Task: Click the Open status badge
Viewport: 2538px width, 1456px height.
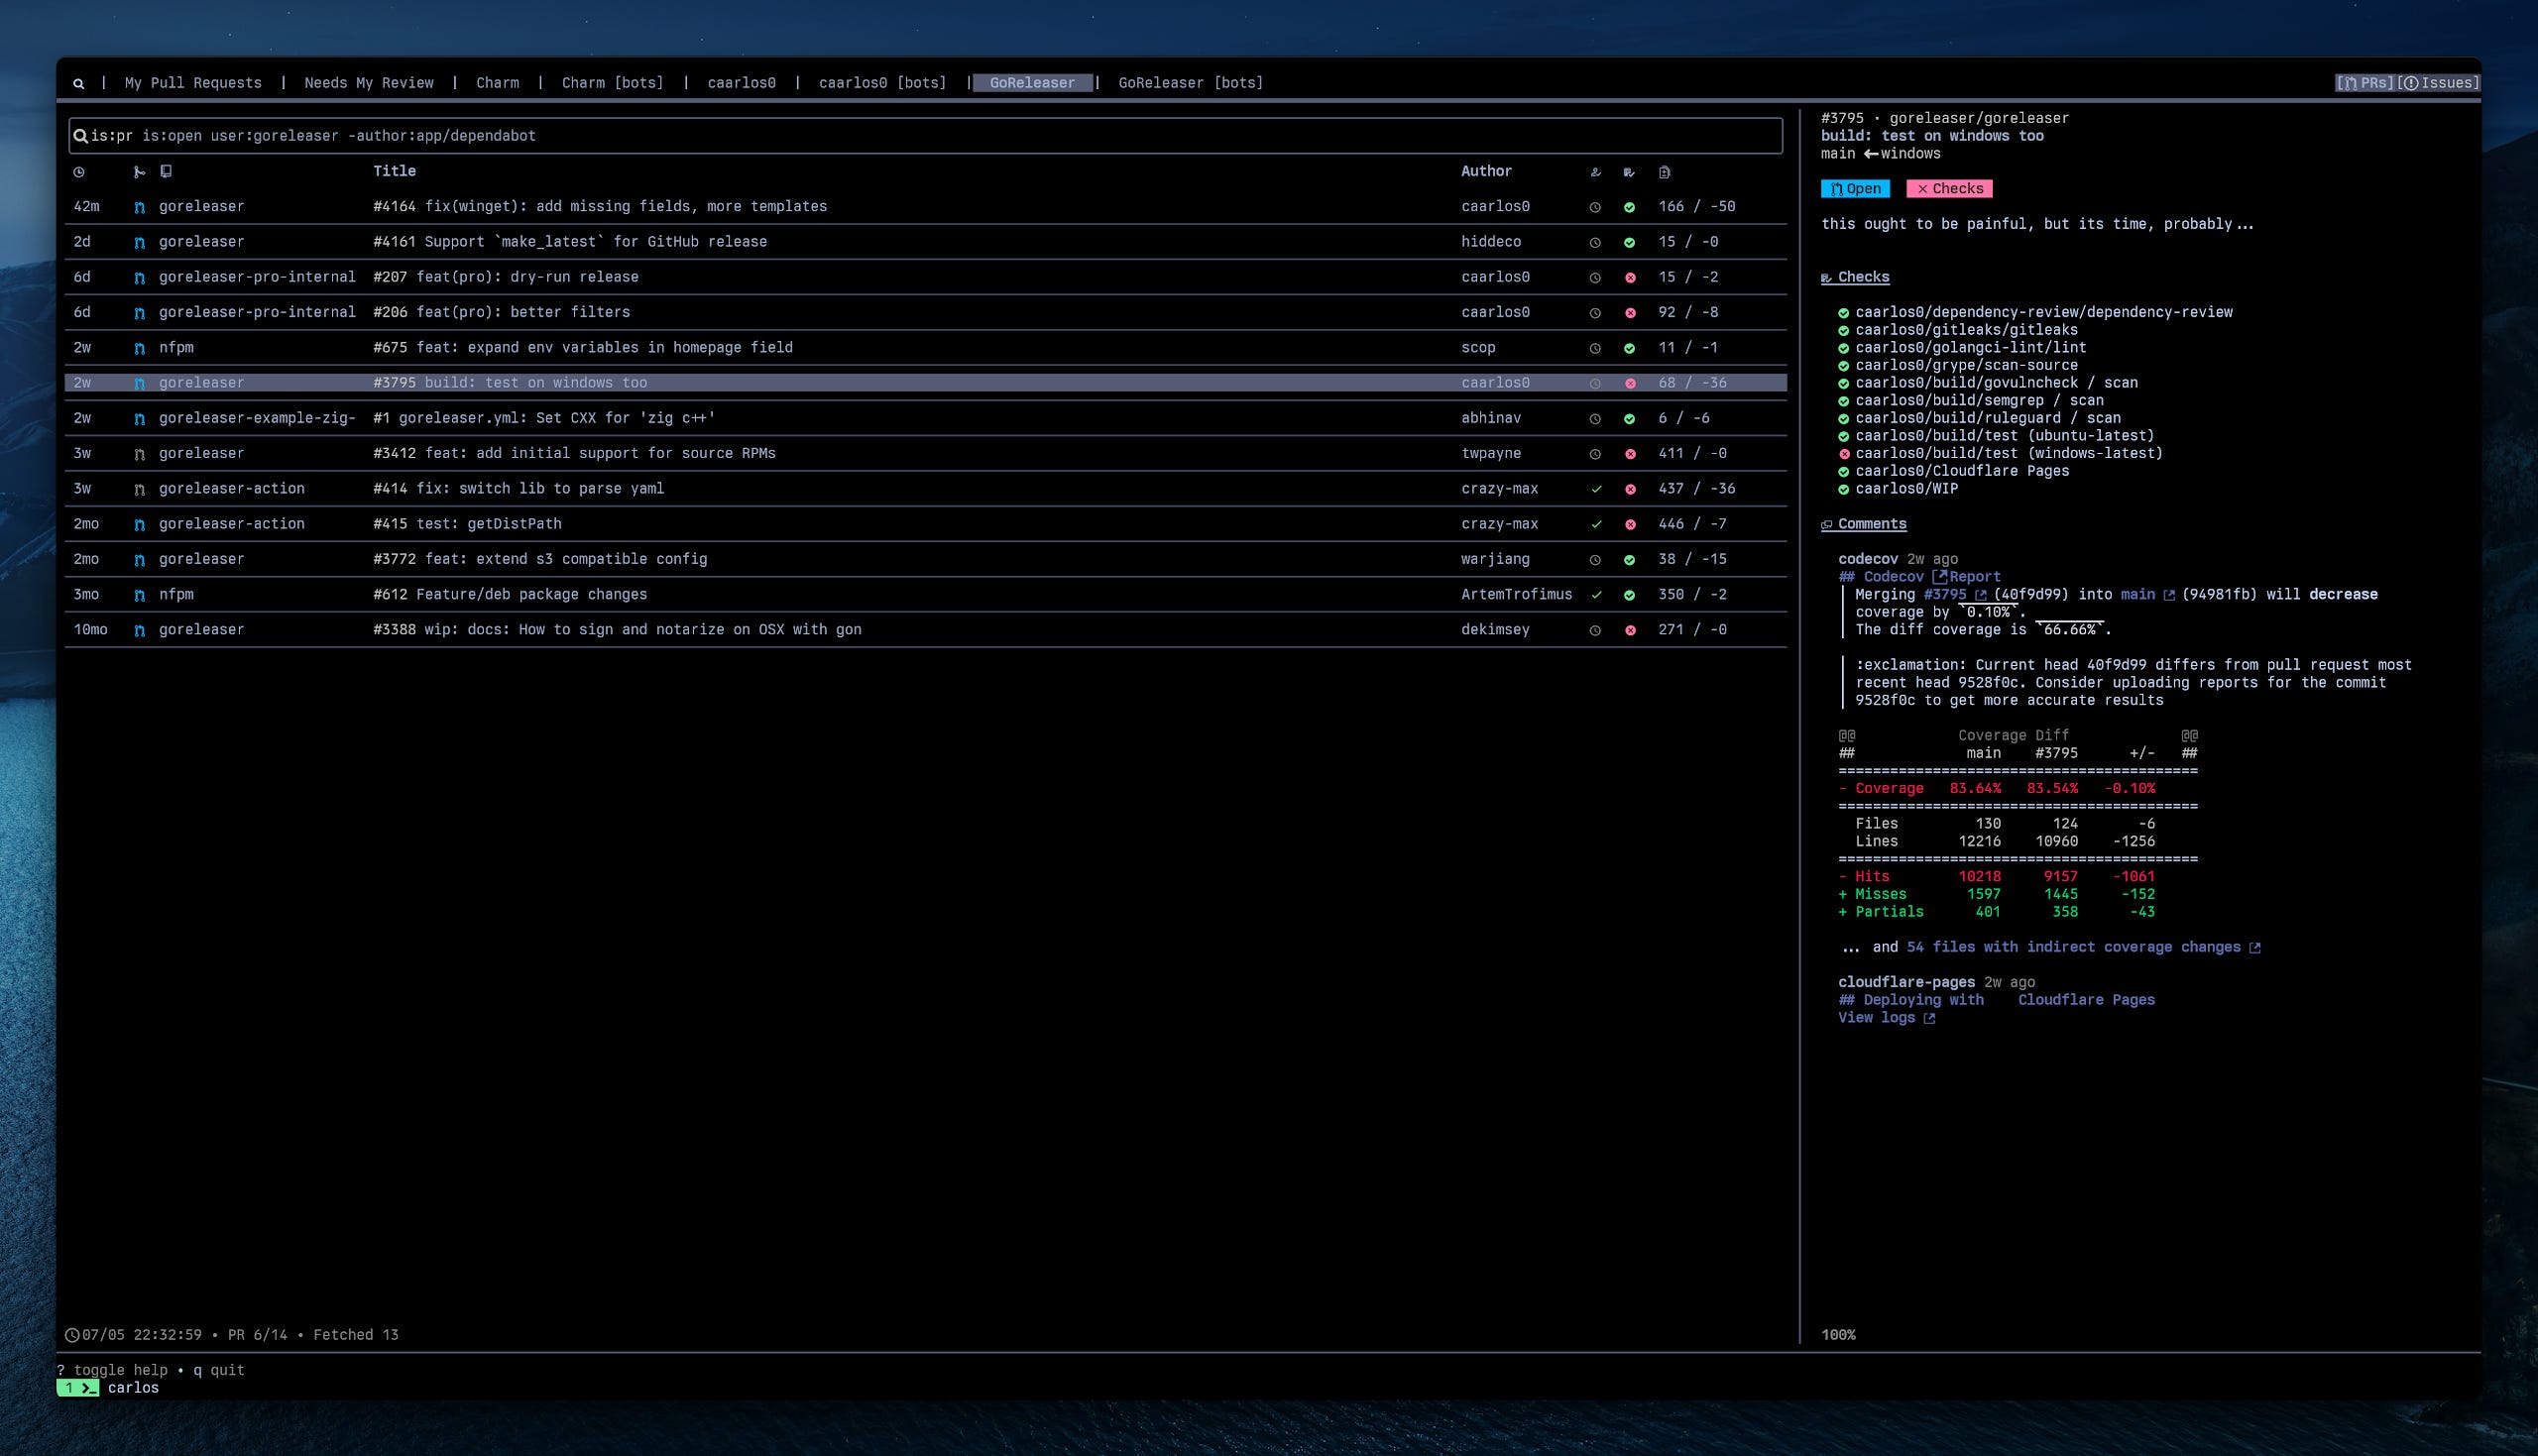Action: point(1856,189)
